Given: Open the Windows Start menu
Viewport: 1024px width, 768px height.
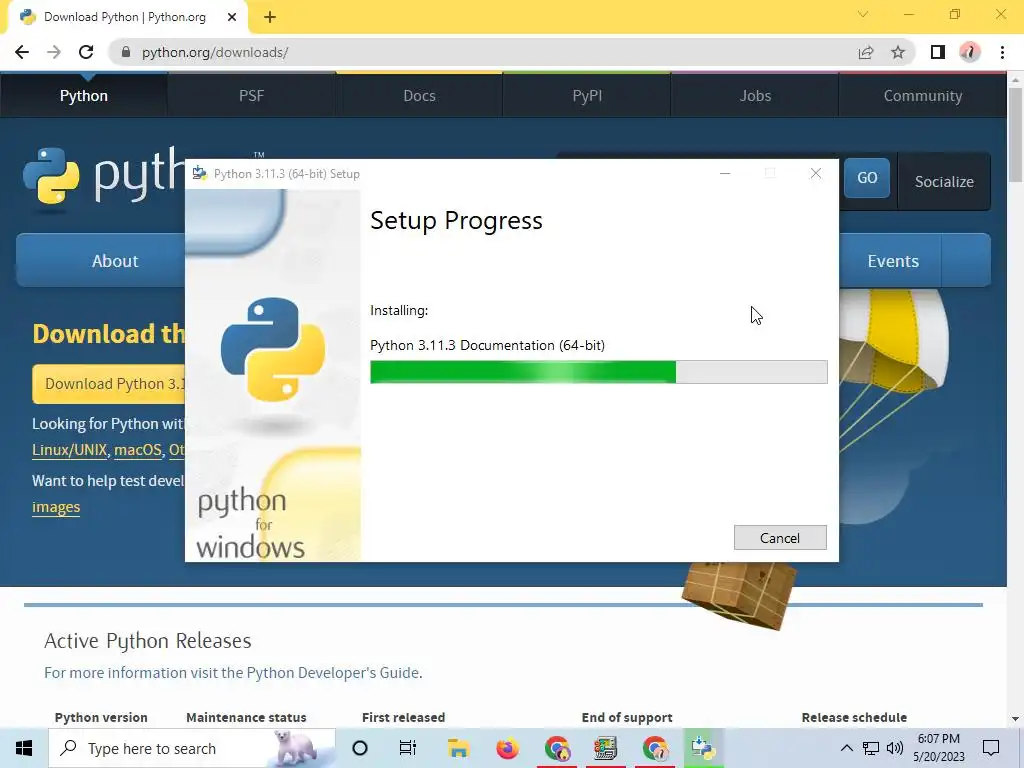Looking at the screenshot, I should pos(24,748).
